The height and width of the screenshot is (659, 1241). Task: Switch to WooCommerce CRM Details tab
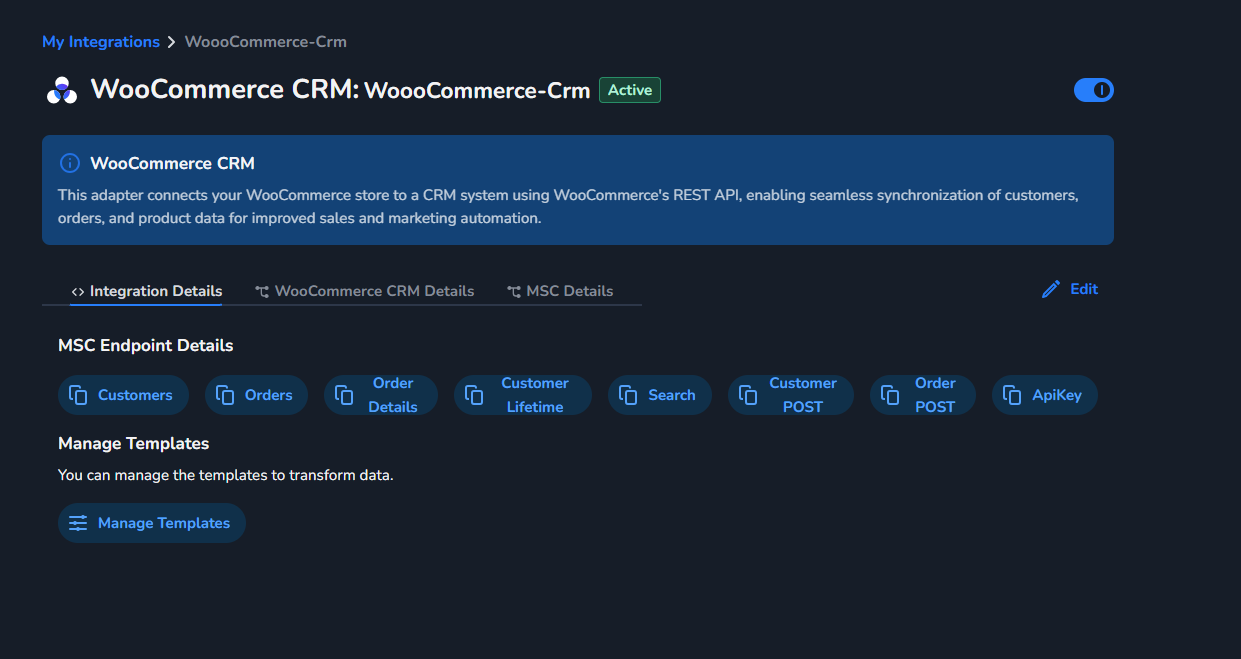364,291
